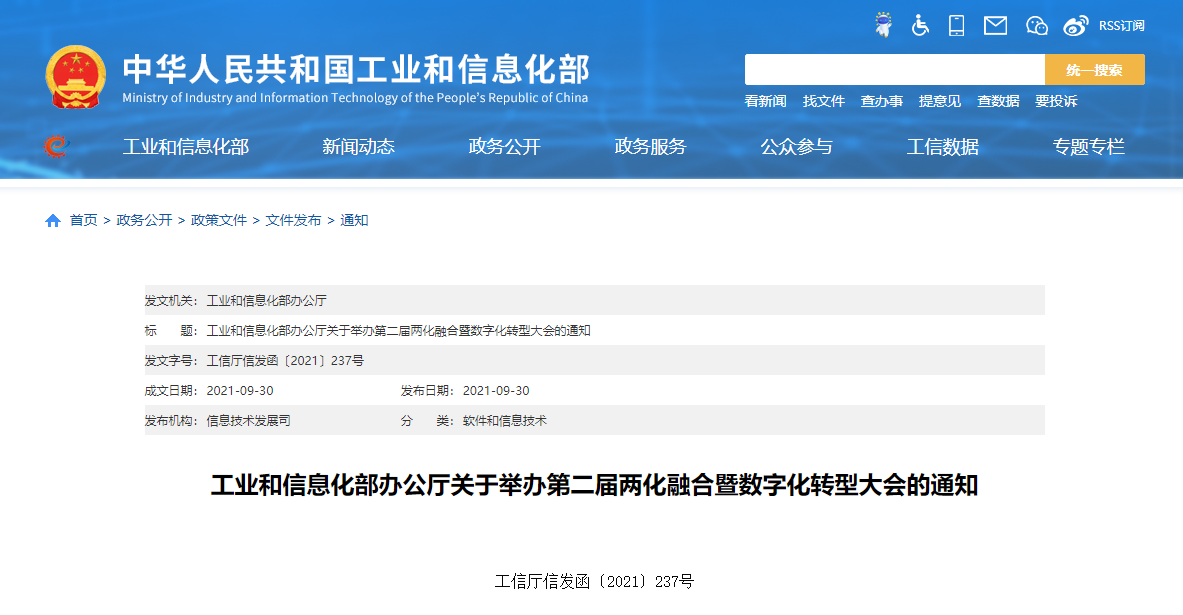Click the mobile phone version icon
The image size is (1183, 615).
(x=957, y=25)
